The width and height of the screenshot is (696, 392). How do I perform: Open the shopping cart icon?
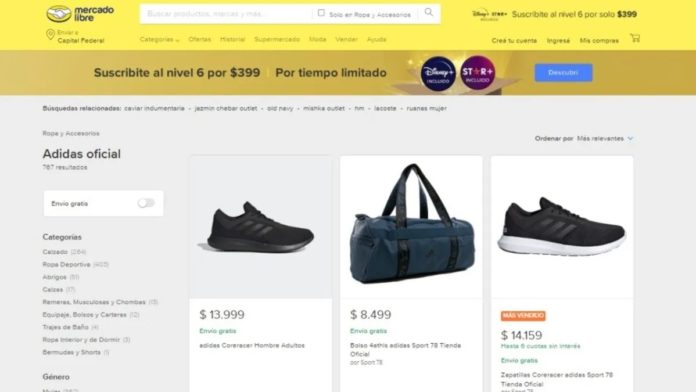[635, 38]
